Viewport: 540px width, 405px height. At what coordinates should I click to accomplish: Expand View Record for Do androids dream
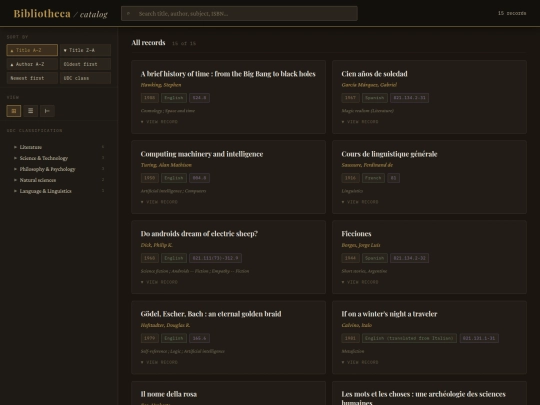point(159,282)
